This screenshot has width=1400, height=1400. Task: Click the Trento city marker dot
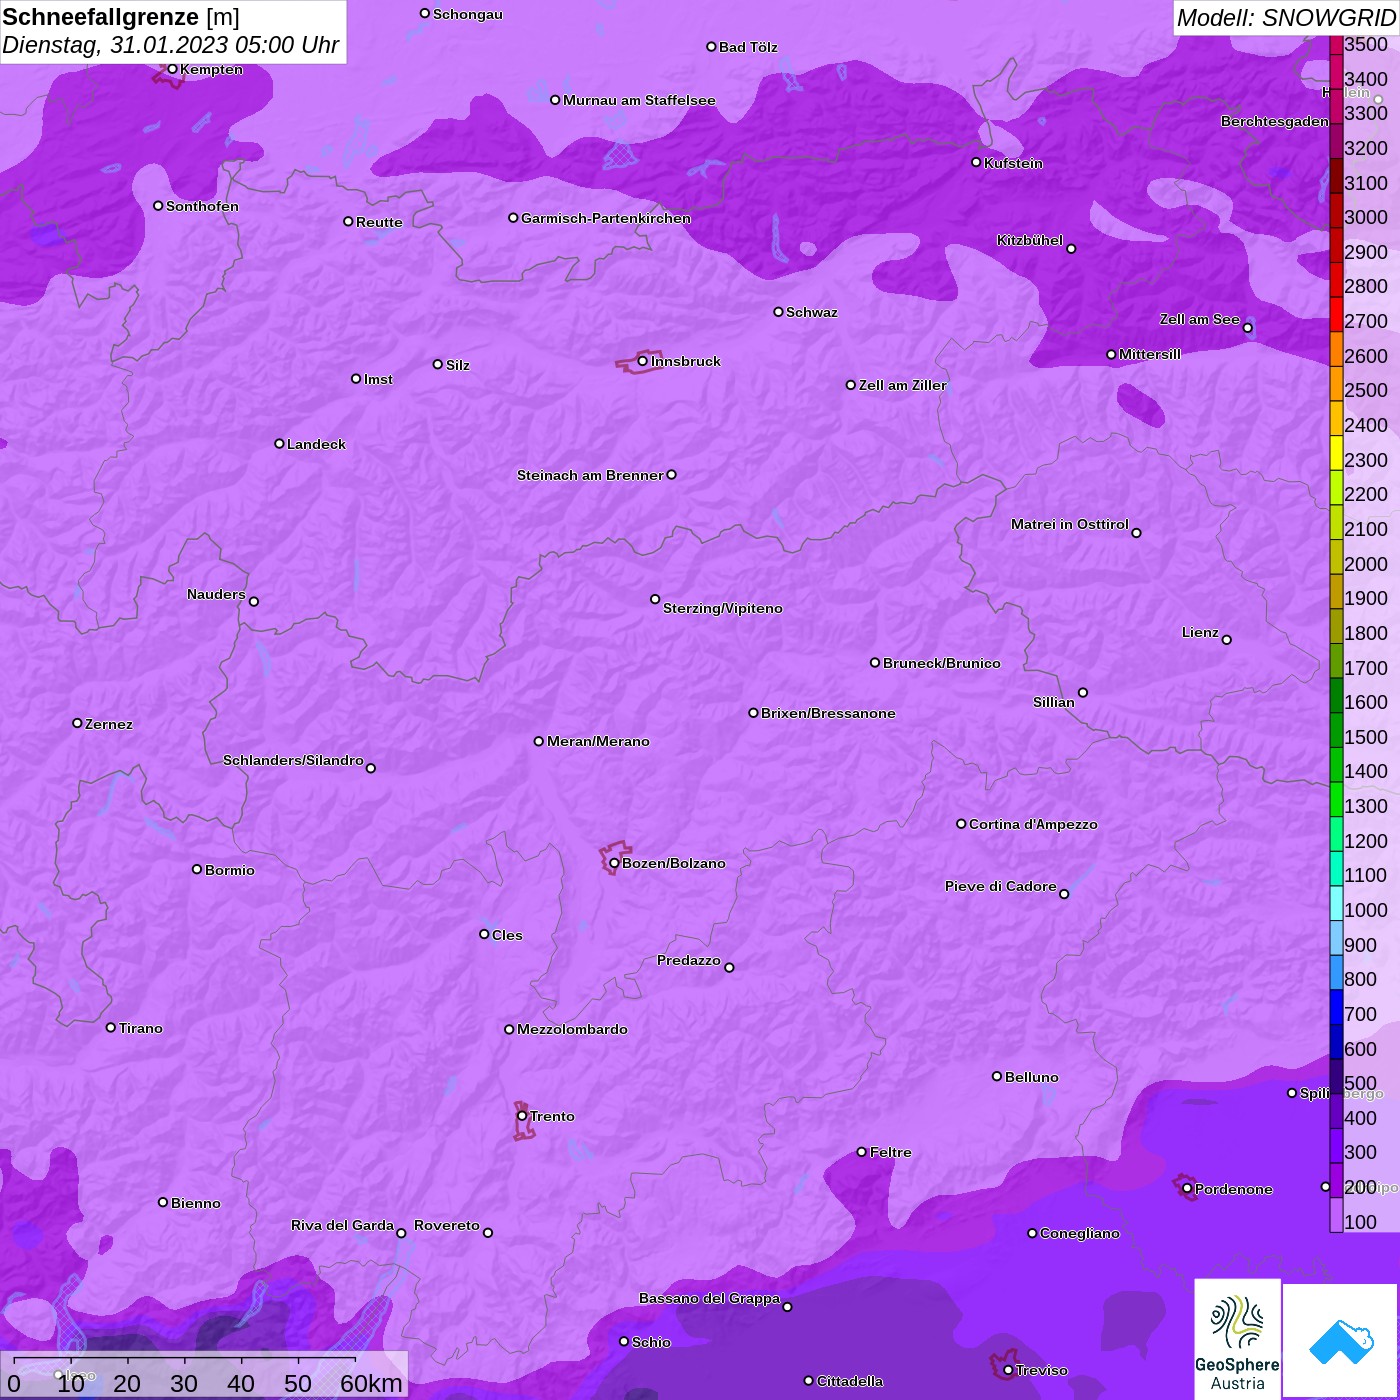pos(522,1116)
